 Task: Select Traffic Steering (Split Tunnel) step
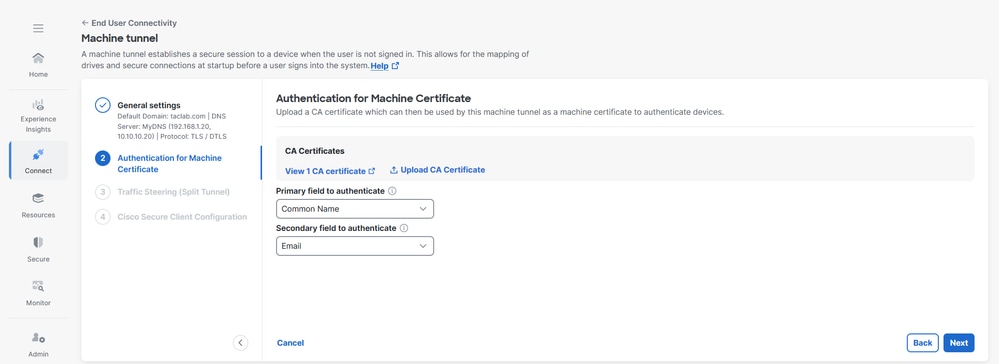click(173, 191)
